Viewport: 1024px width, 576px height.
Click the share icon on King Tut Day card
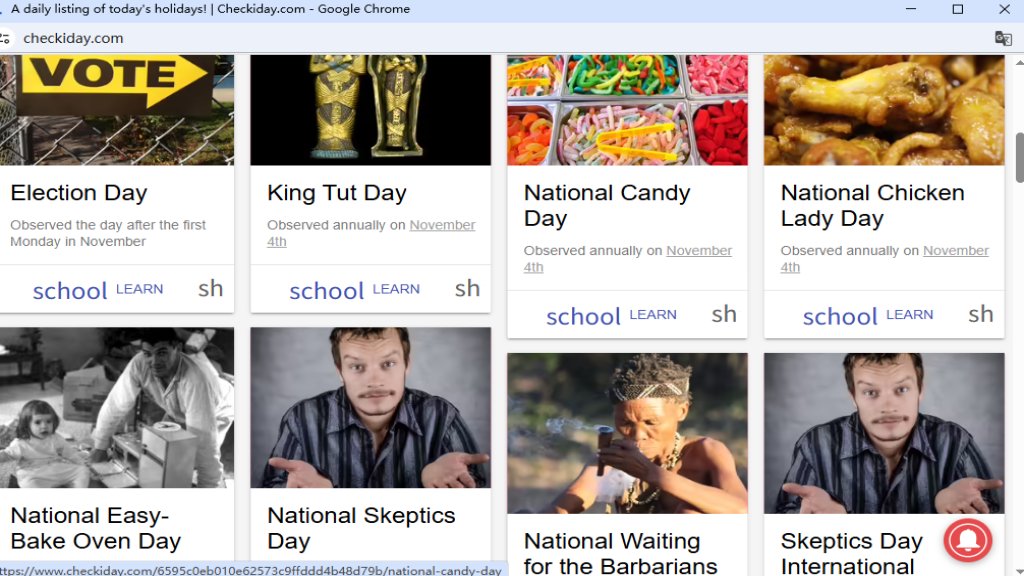[468, 289]
